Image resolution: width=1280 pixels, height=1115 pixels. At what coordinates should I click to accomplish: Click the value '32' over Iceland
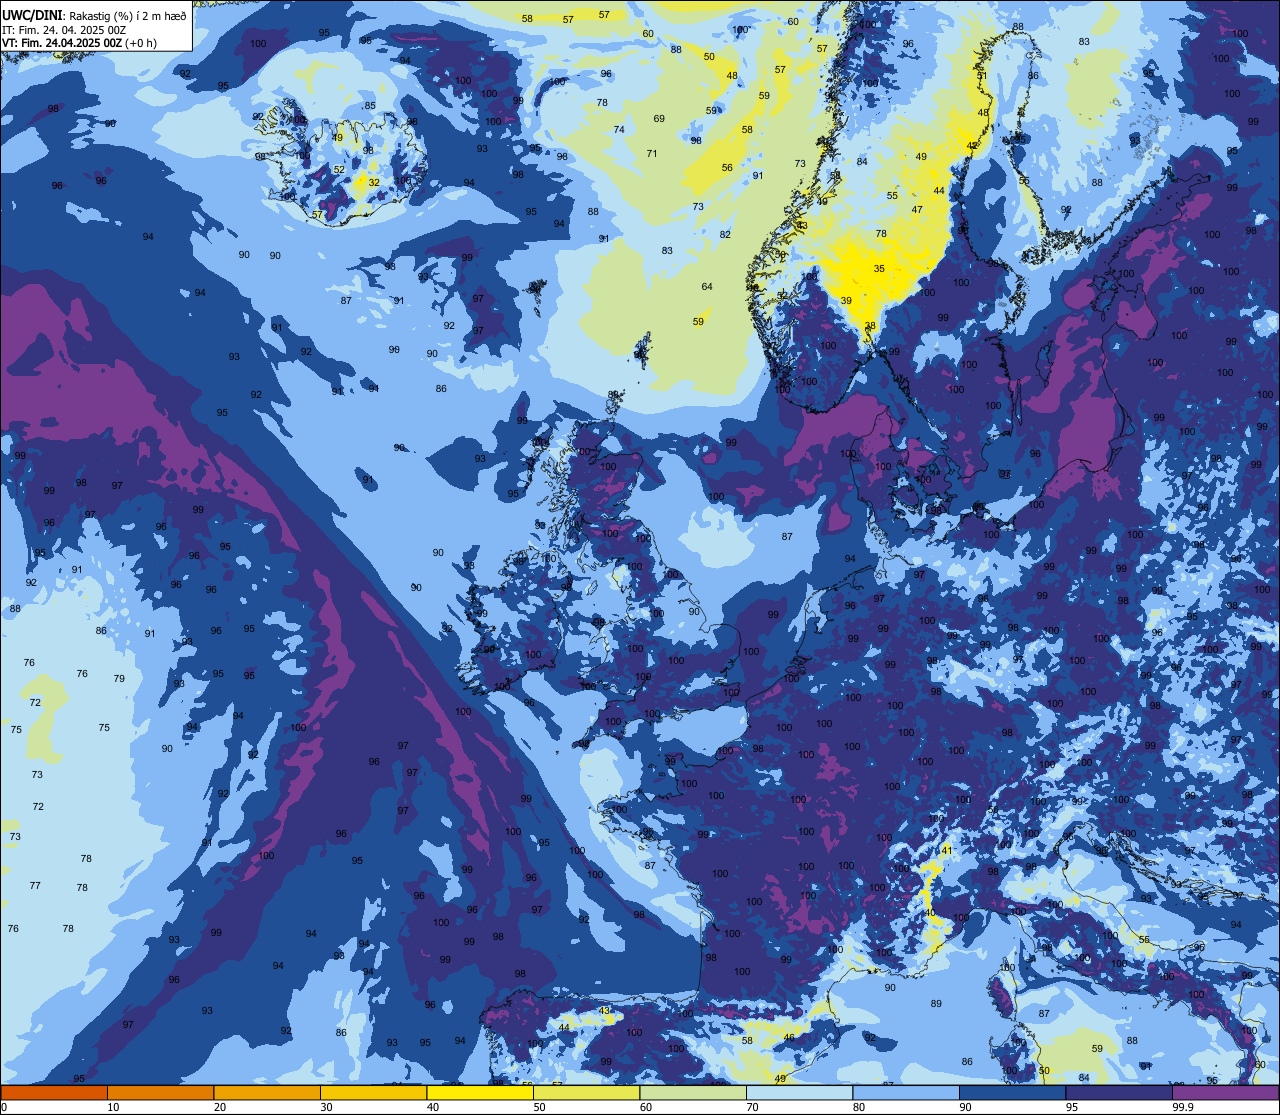point(373,183)
